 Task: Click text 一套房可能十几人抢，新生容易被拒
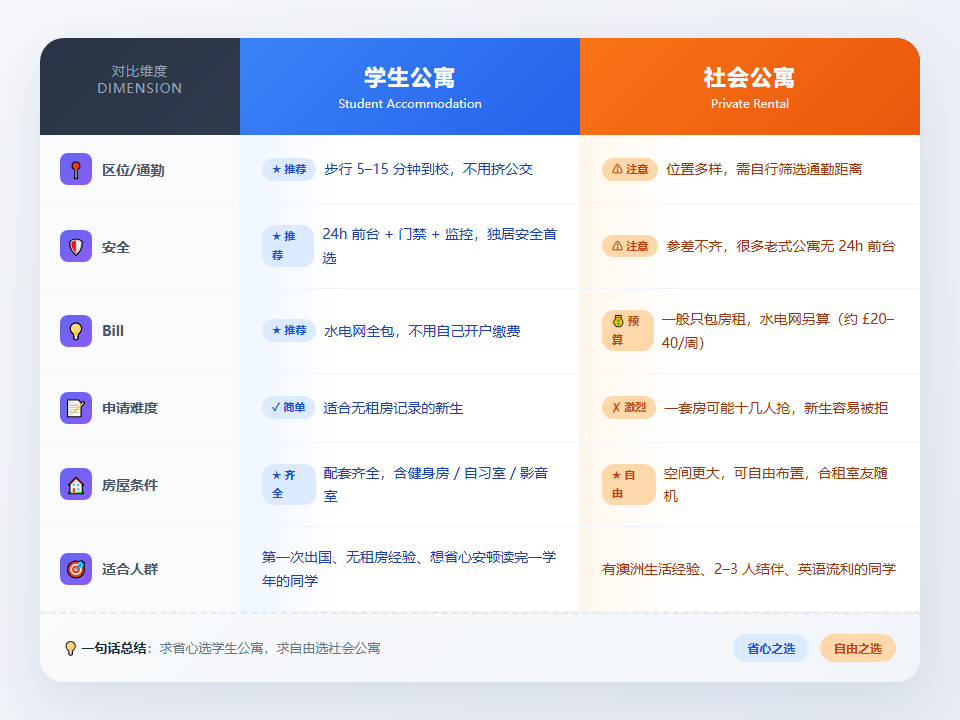click(x=776, y=408)
